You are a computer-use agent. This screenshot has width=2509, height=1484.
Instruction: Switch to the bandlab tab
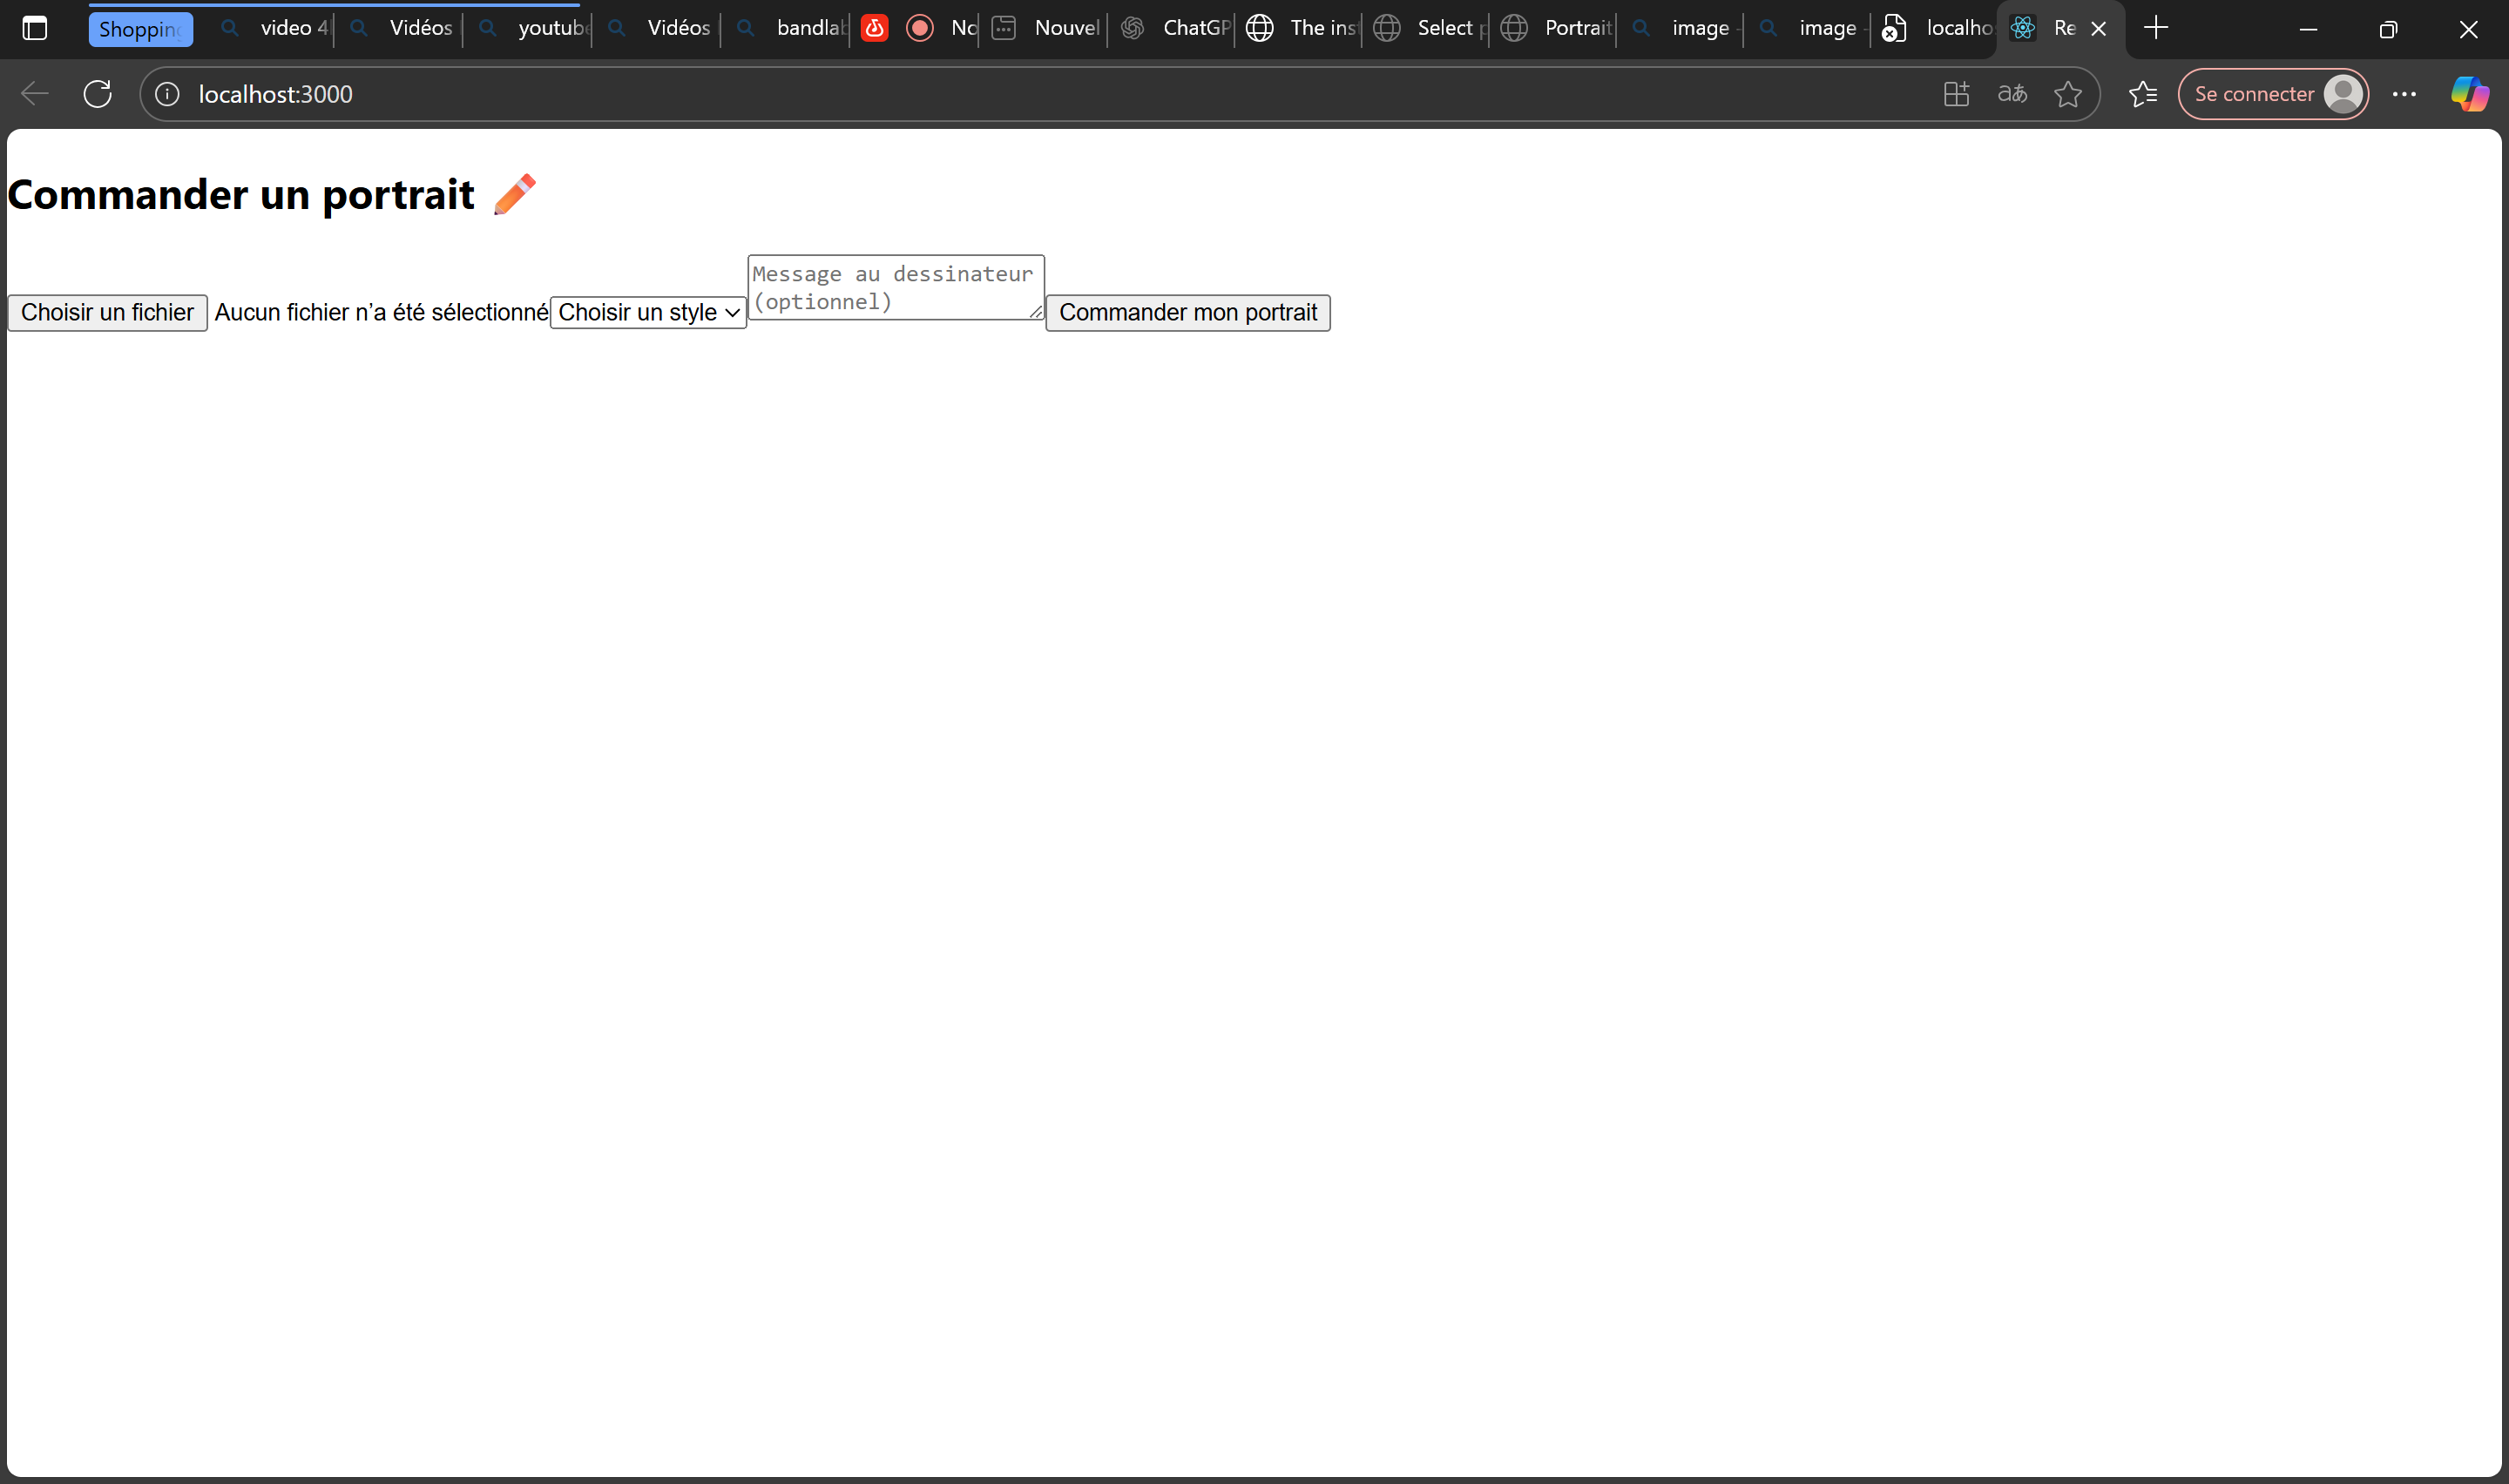(x=789, y=28)
